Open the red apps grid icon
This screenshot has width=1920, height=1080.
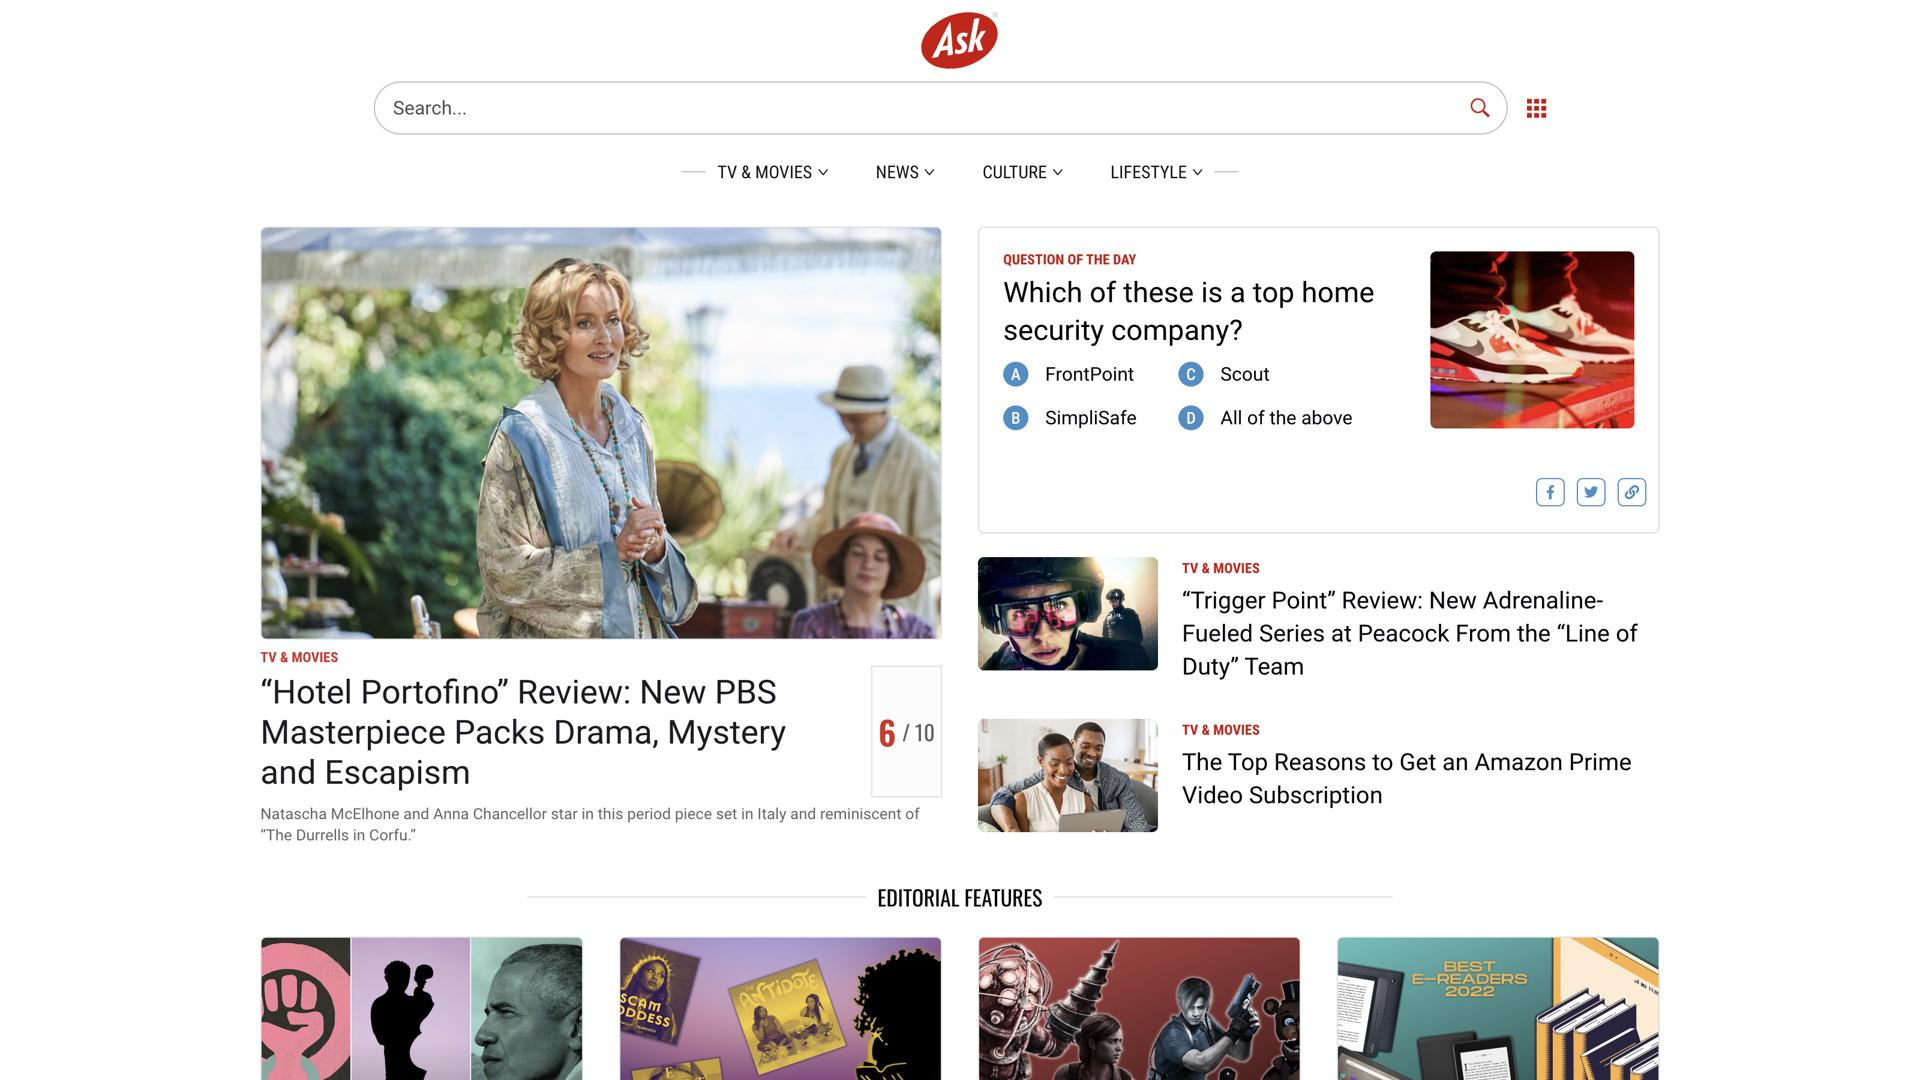click(x=1536, y=108)
